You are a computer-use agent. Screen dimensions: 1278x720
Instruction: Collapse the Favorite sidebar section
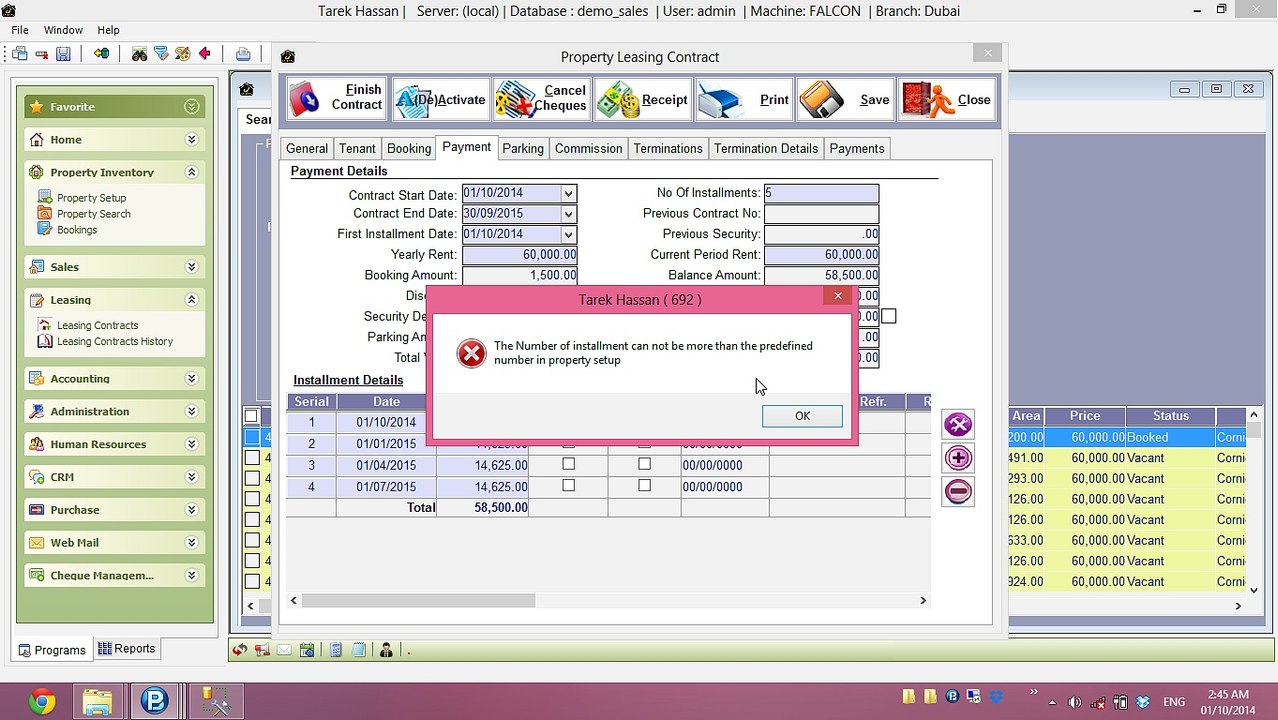(x=191, y=107)
